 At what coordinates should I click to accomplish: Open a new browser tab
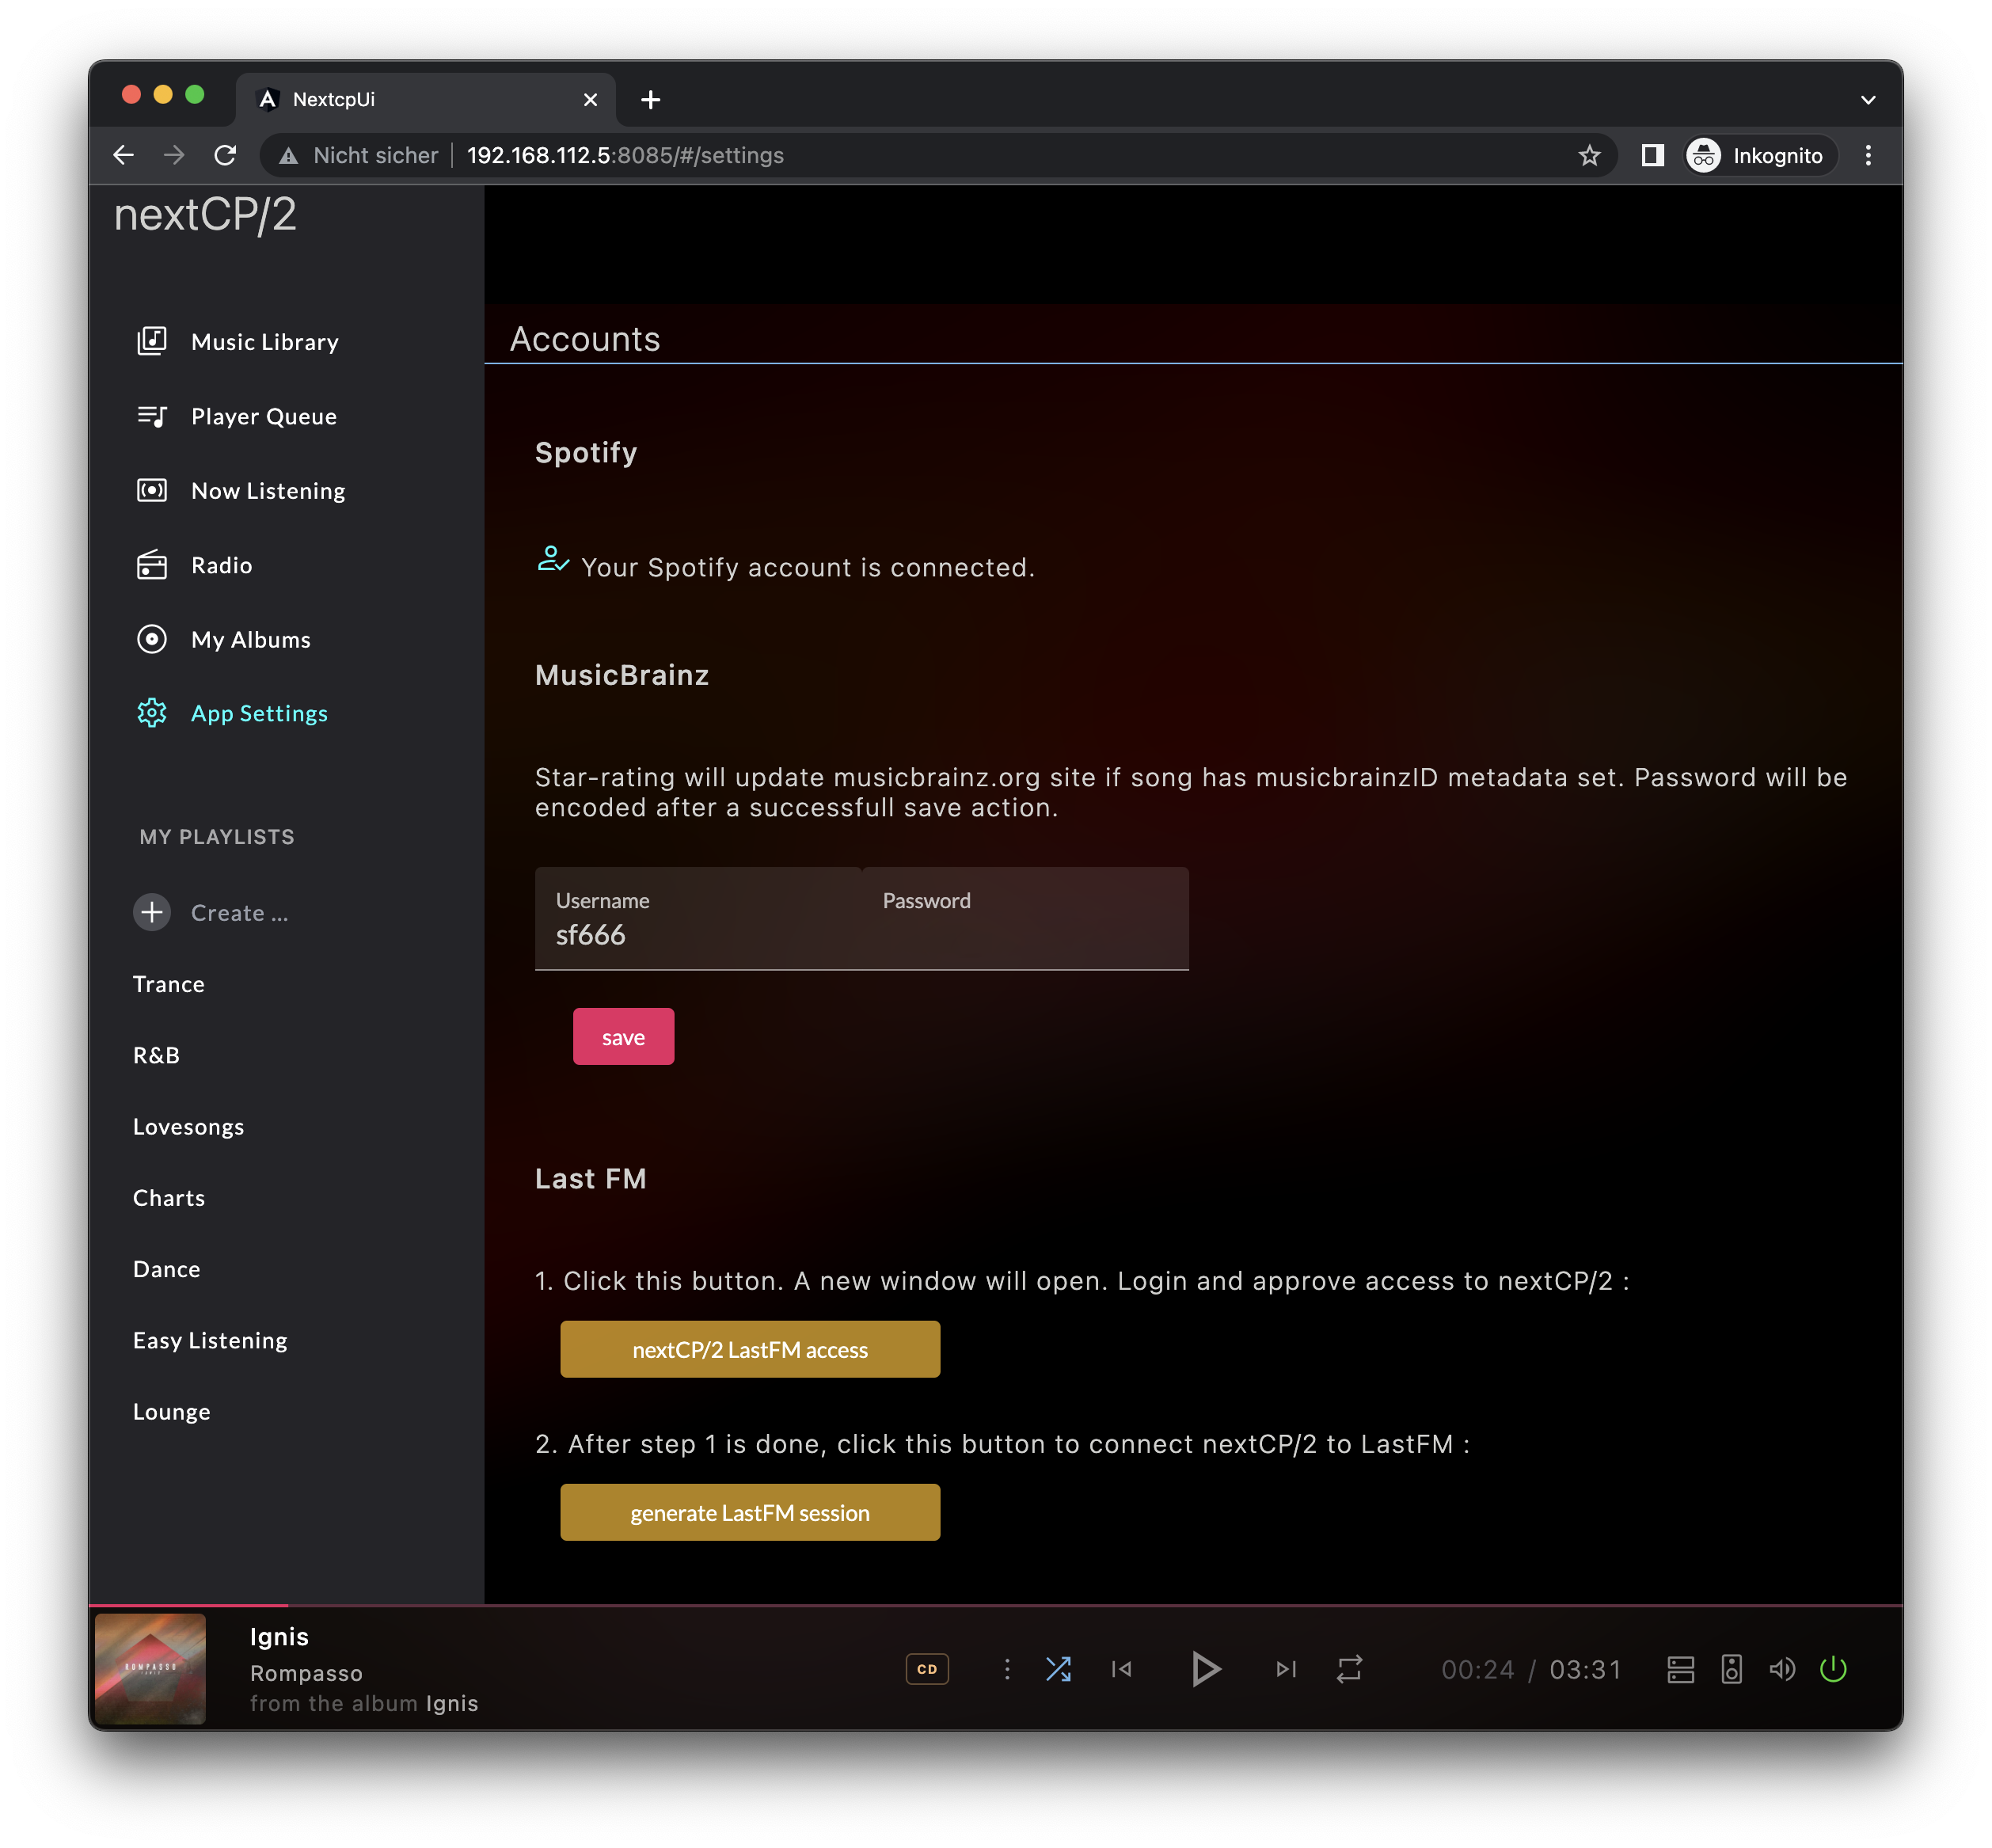coord(651,100)
